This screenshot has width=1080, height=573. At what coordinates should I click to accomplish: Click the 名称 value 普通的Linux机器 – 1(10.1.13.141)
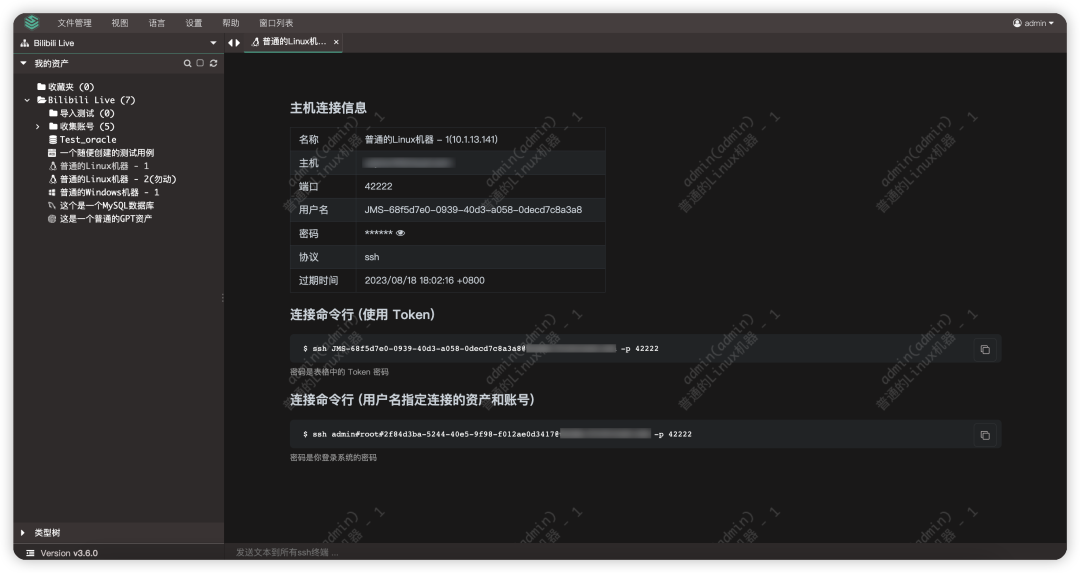(431, 139)
